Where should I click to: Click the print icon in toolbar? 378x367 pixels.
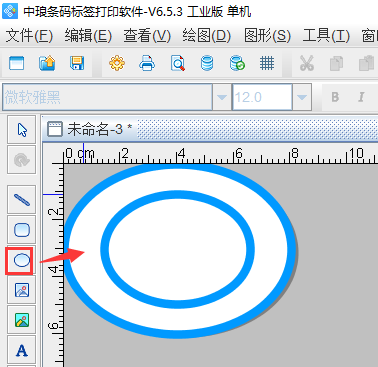[x=147, y=63]
